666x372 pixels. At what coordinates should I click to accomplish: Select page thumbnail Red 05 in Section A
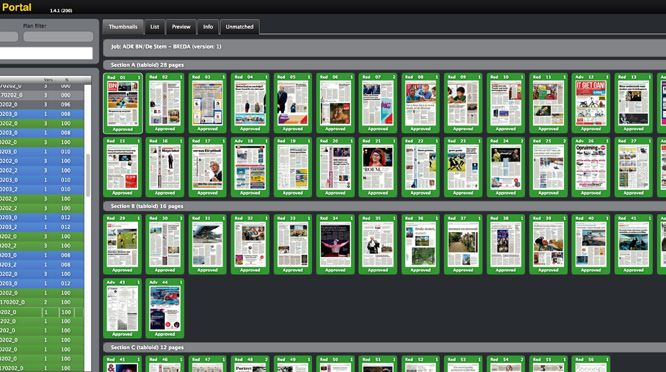click(293, 103)
